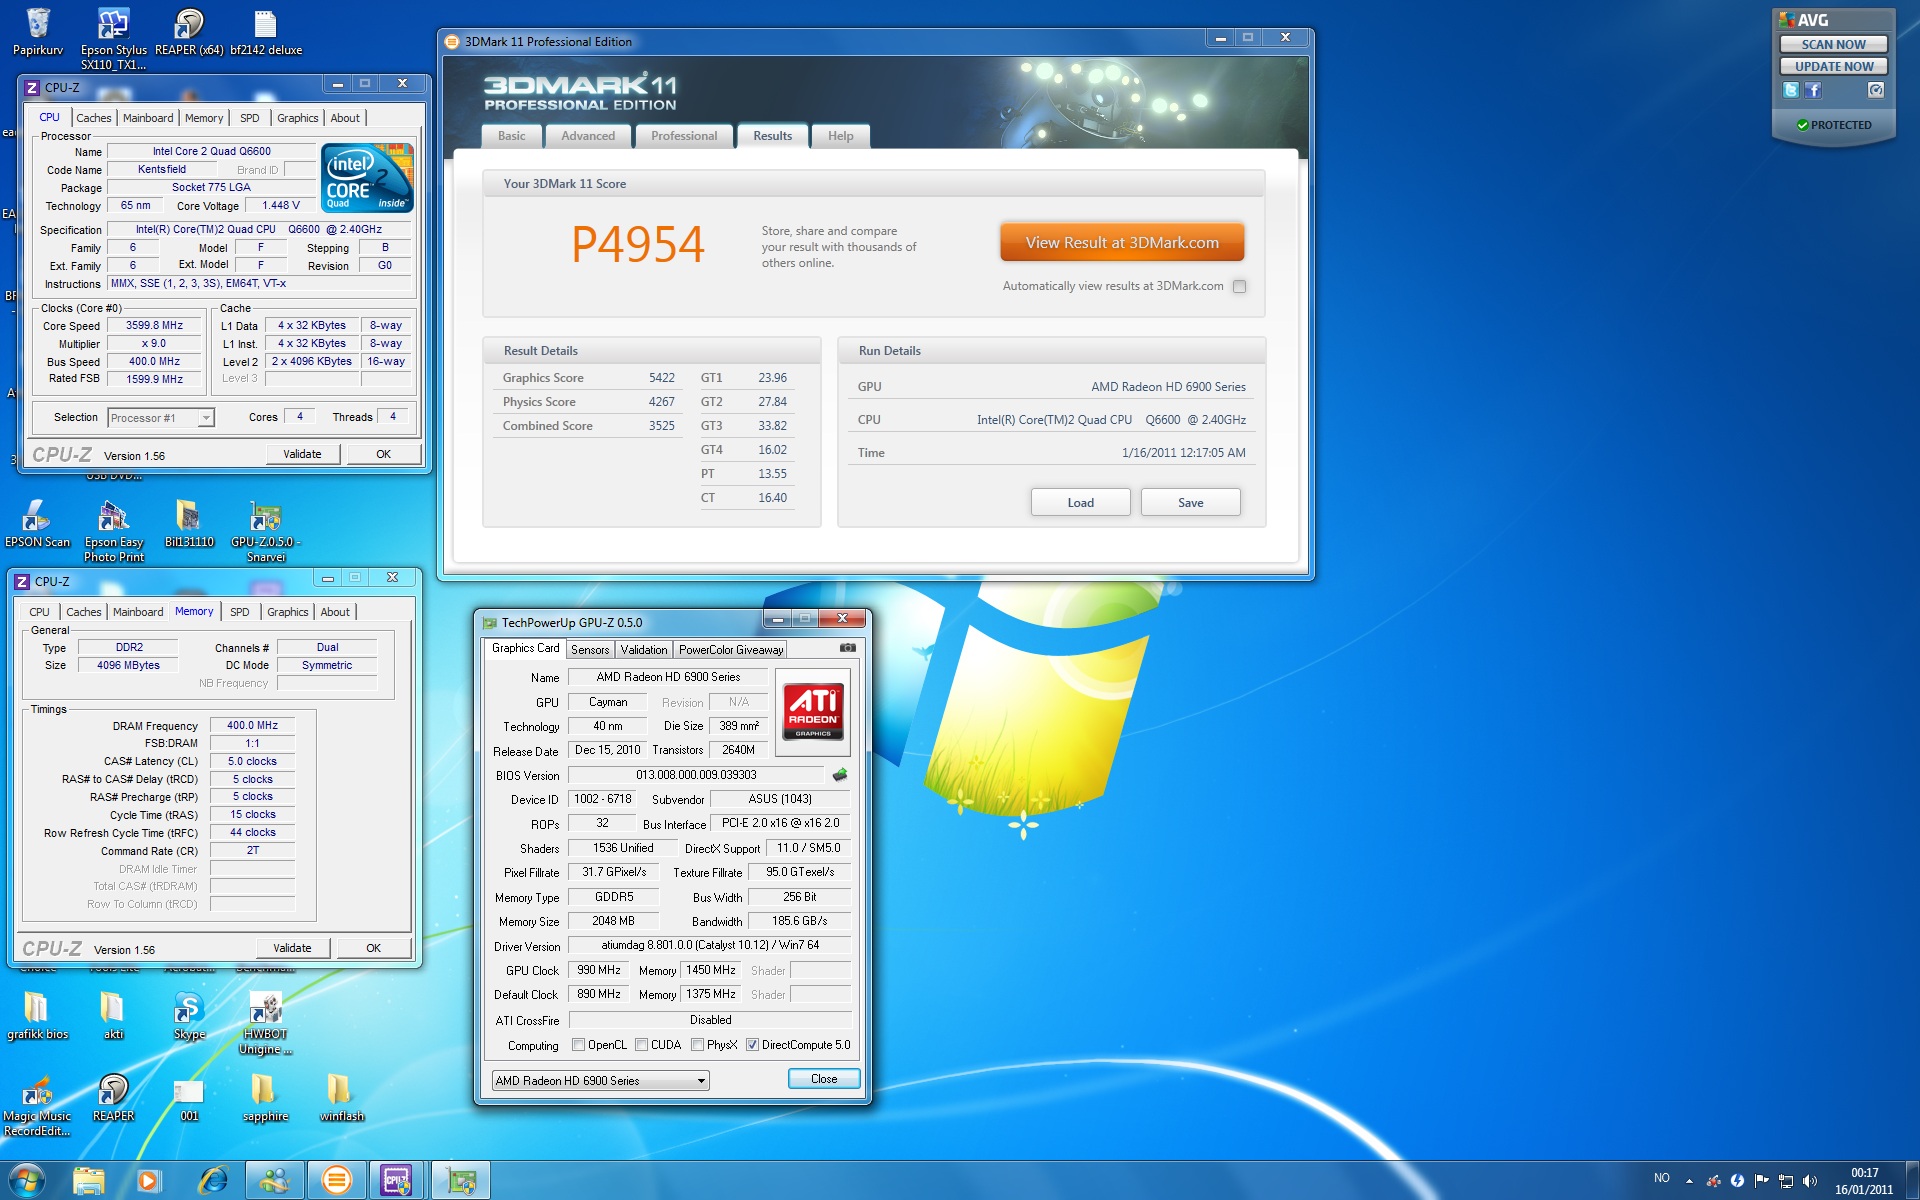Open the akti folder on desktop
This screenshot has width=1920, height=1200.
tap(113, 1016)
